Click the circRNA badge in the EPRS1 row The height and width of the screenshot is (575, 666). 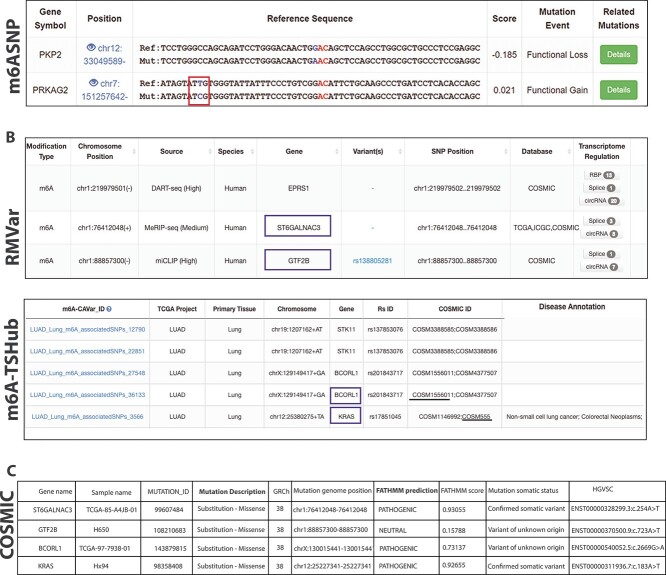pos(601,200)
